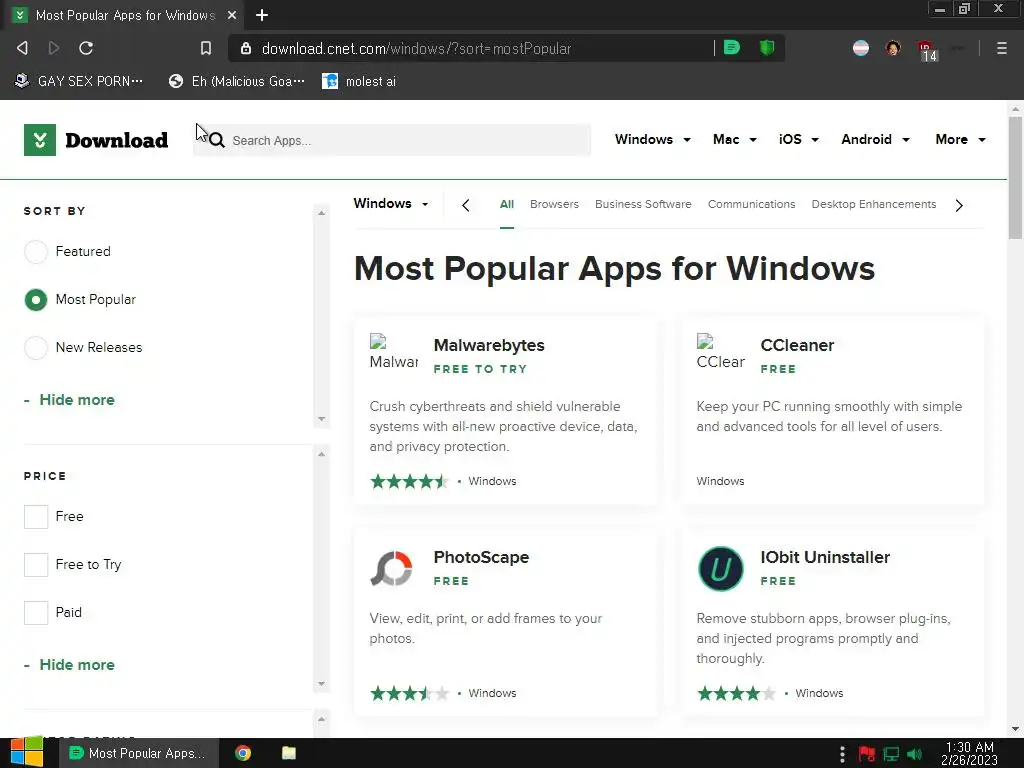Click the Most Popular Apps taskbar button

[138, 753]
